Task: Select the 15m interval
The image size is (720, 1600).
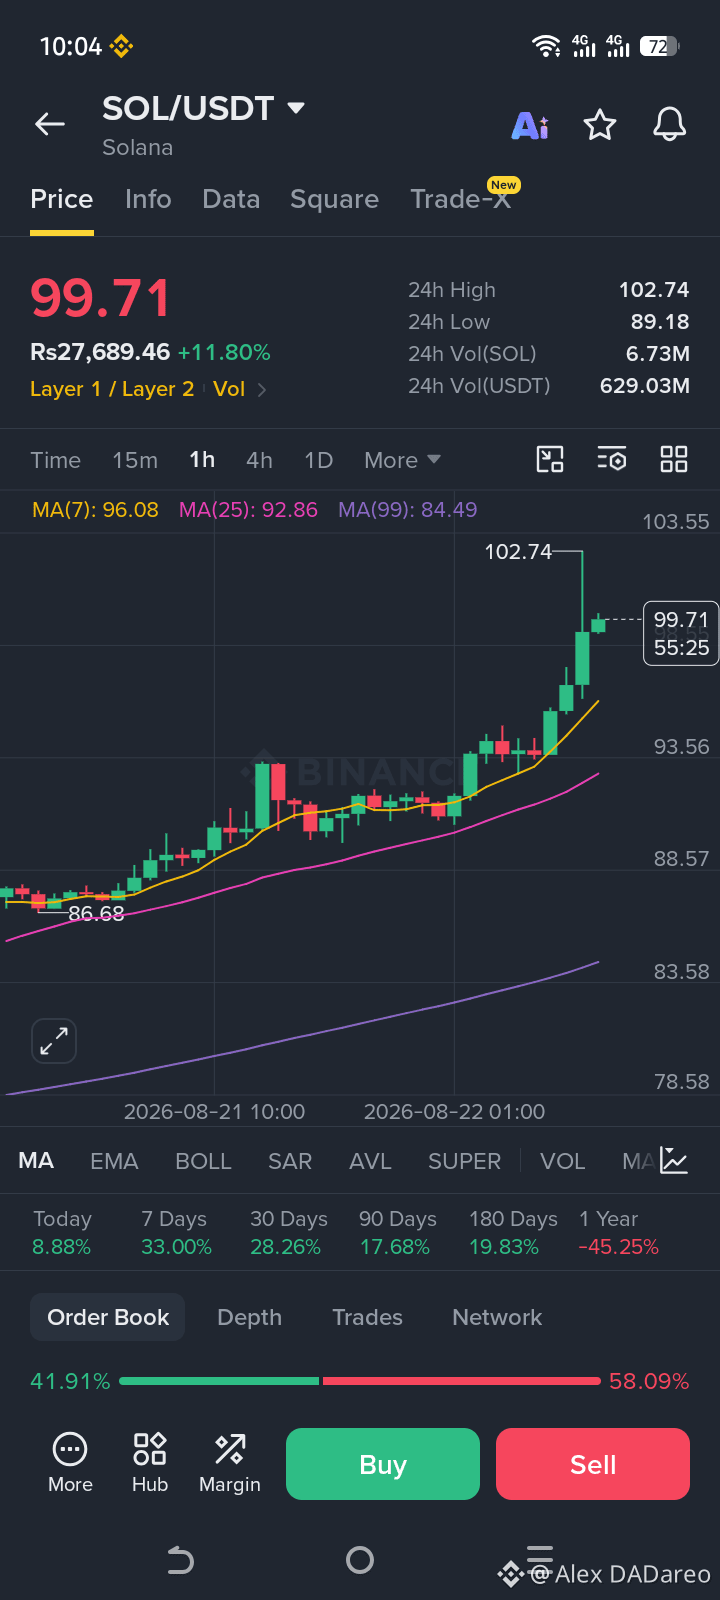Action: pyautogui.click(x=135, y=460)
